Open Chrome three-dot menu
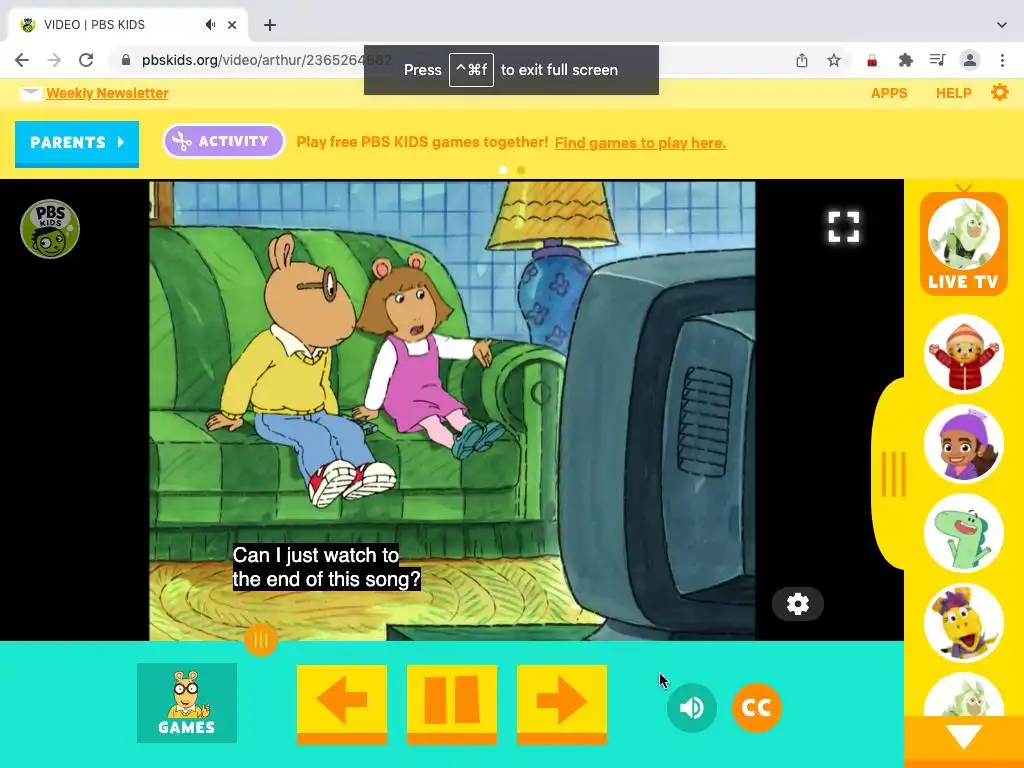Viewport: 1024px width, 768px height. [1002, 61]
